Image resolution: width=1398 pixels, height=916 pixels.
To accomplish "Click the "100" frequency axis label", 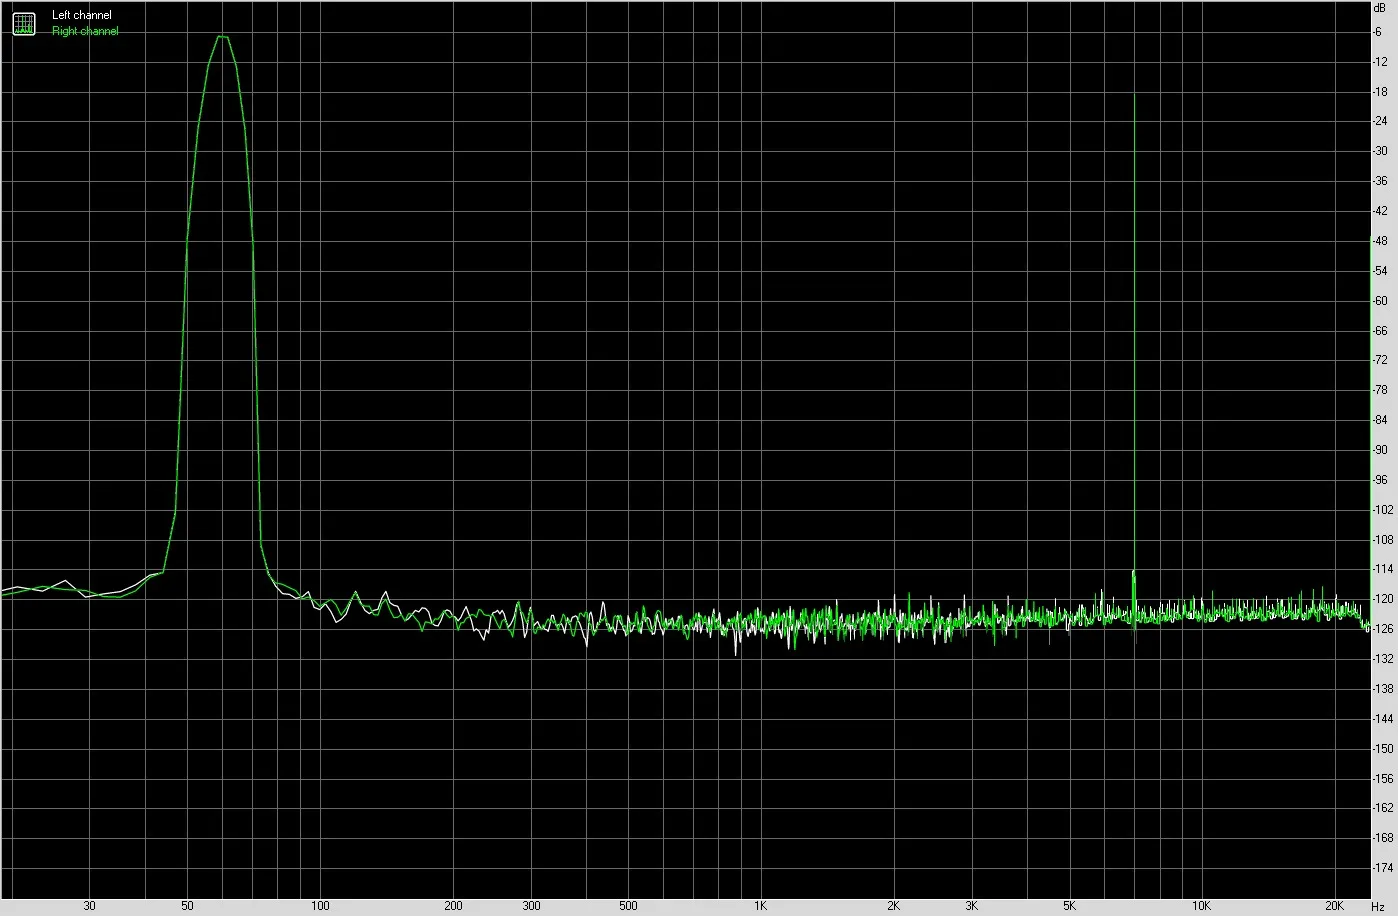I will click(x=320, y=906).
